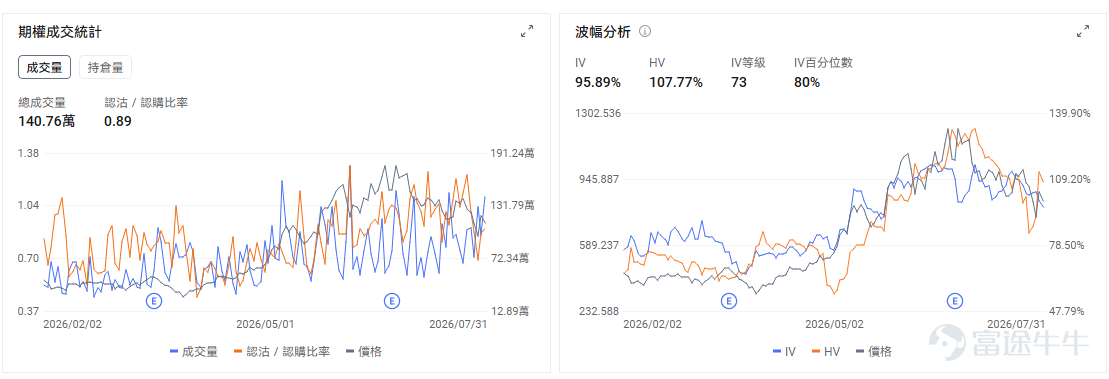
Task: Toggle the 認沽 / 認購比率 legend series
Action: click(x=281, y=351)
